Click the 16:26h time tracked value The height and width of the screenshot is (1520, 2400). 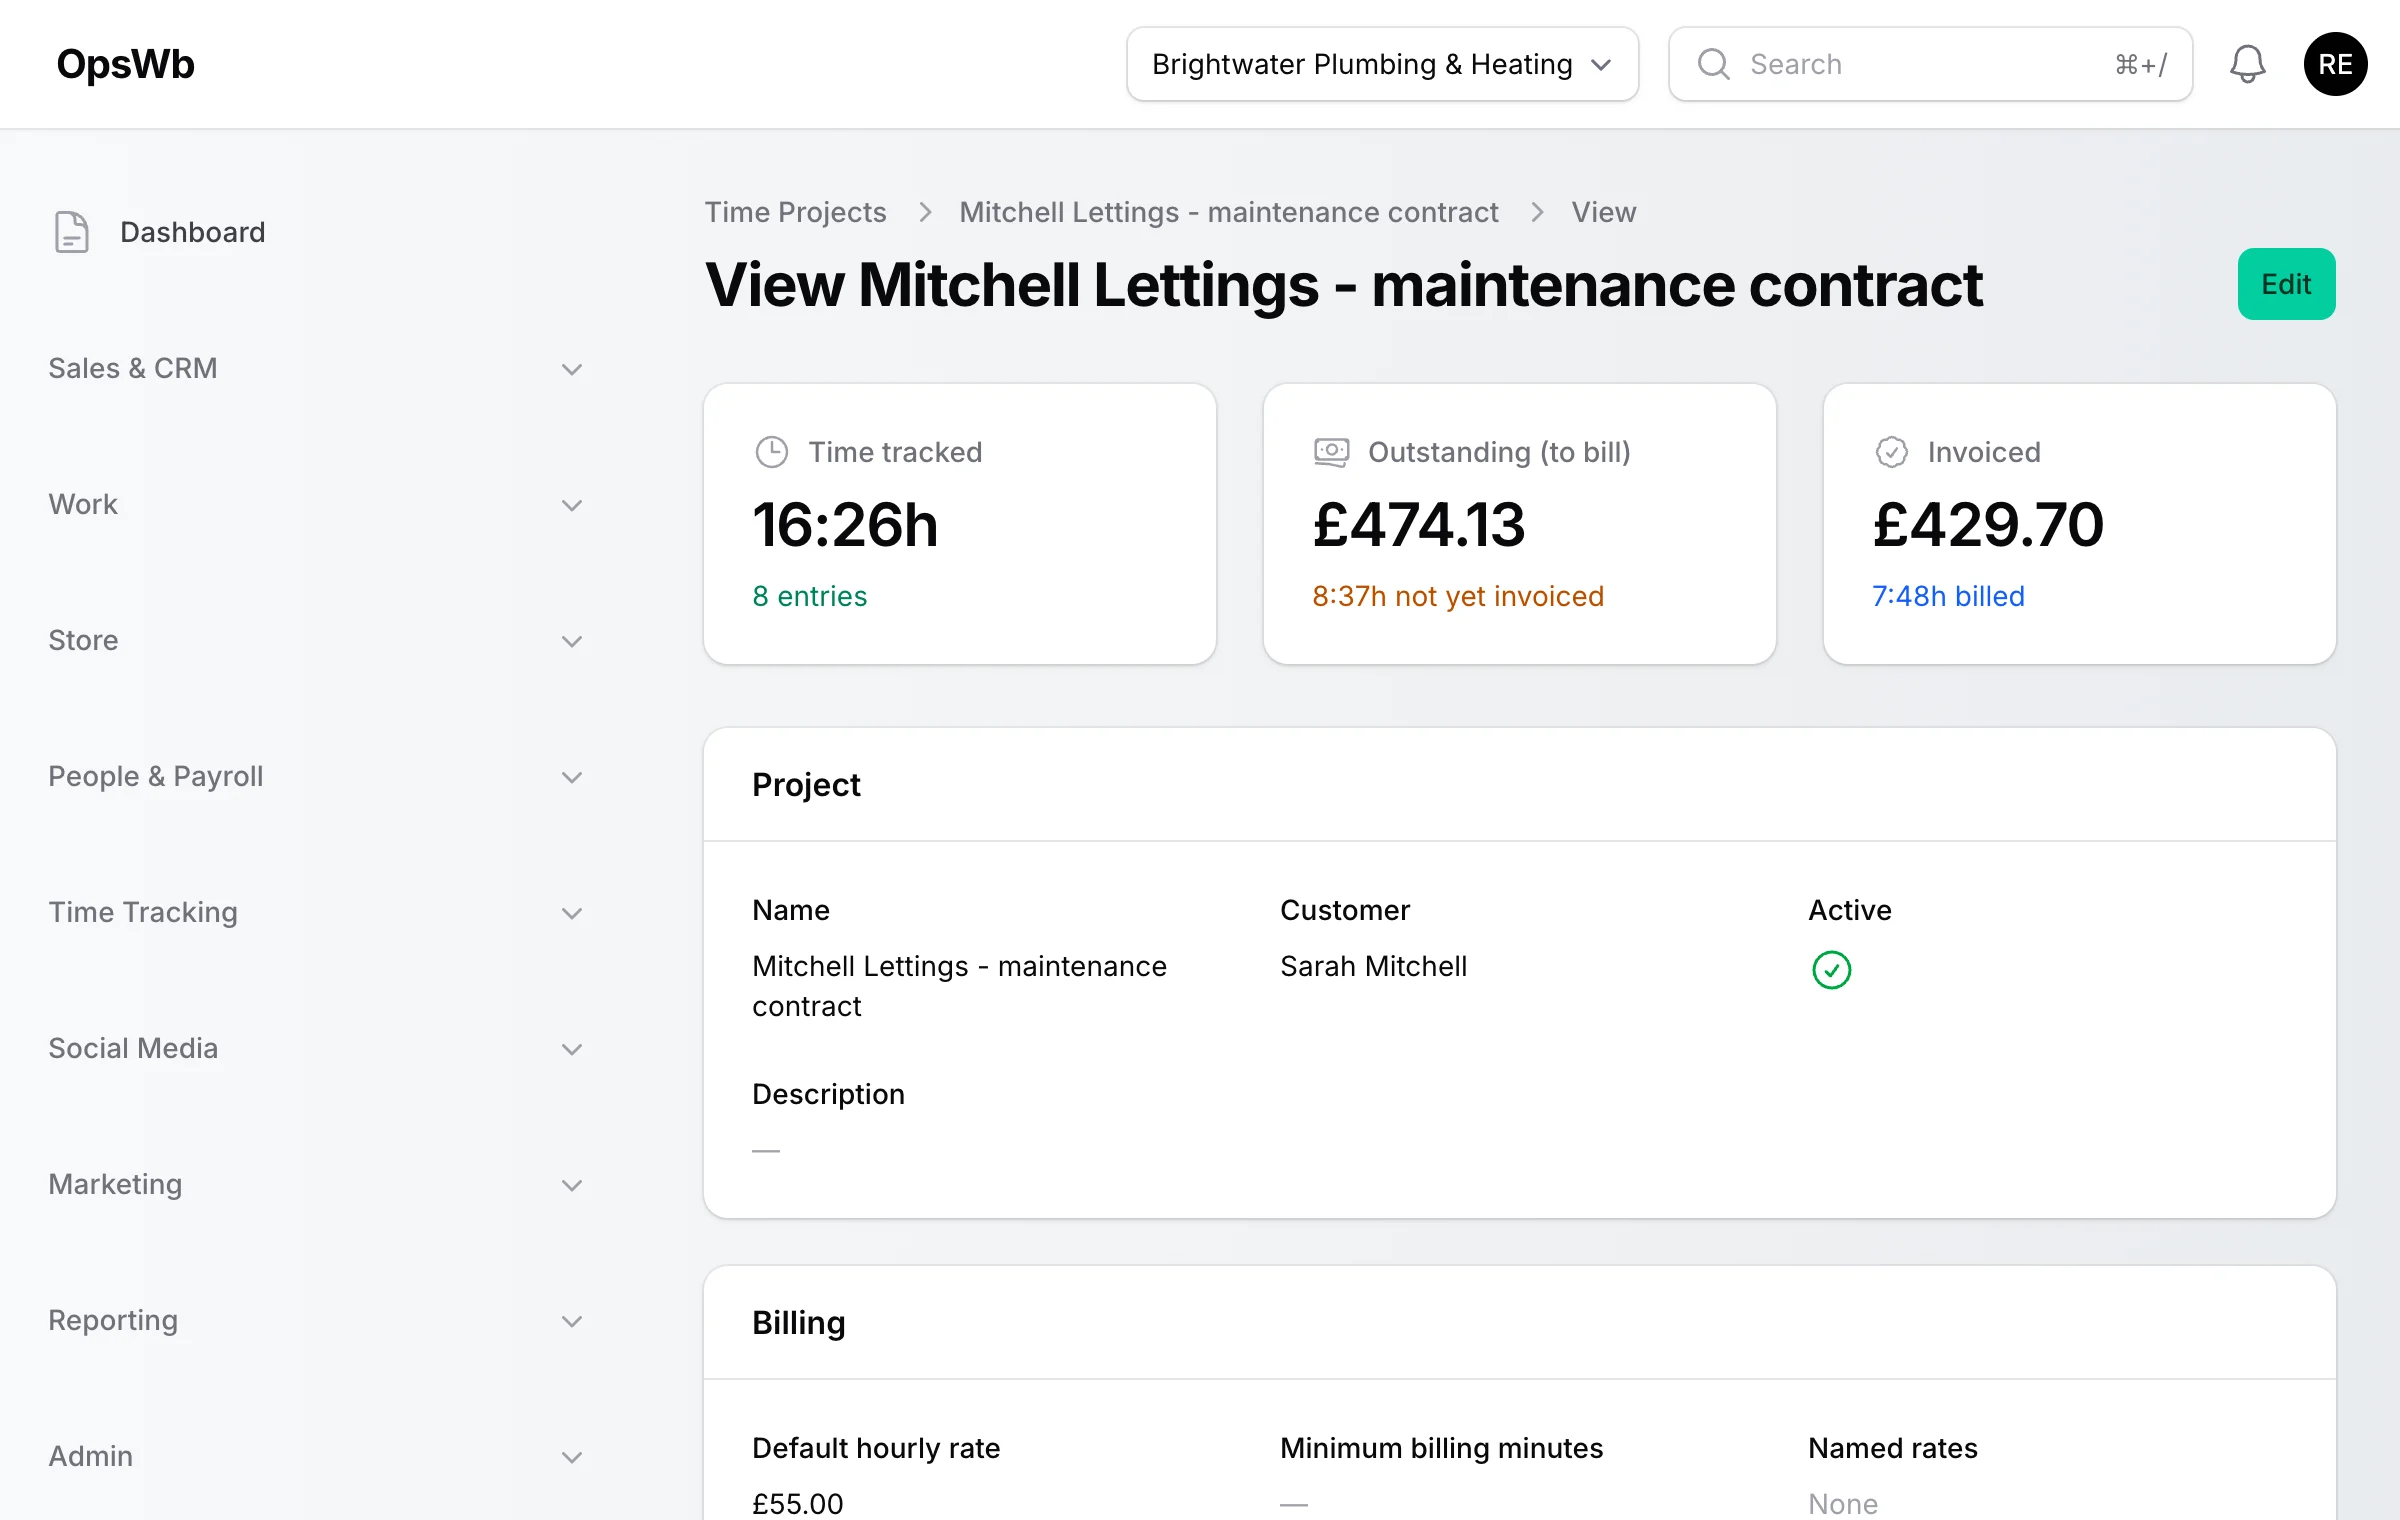tap(845, 524)
